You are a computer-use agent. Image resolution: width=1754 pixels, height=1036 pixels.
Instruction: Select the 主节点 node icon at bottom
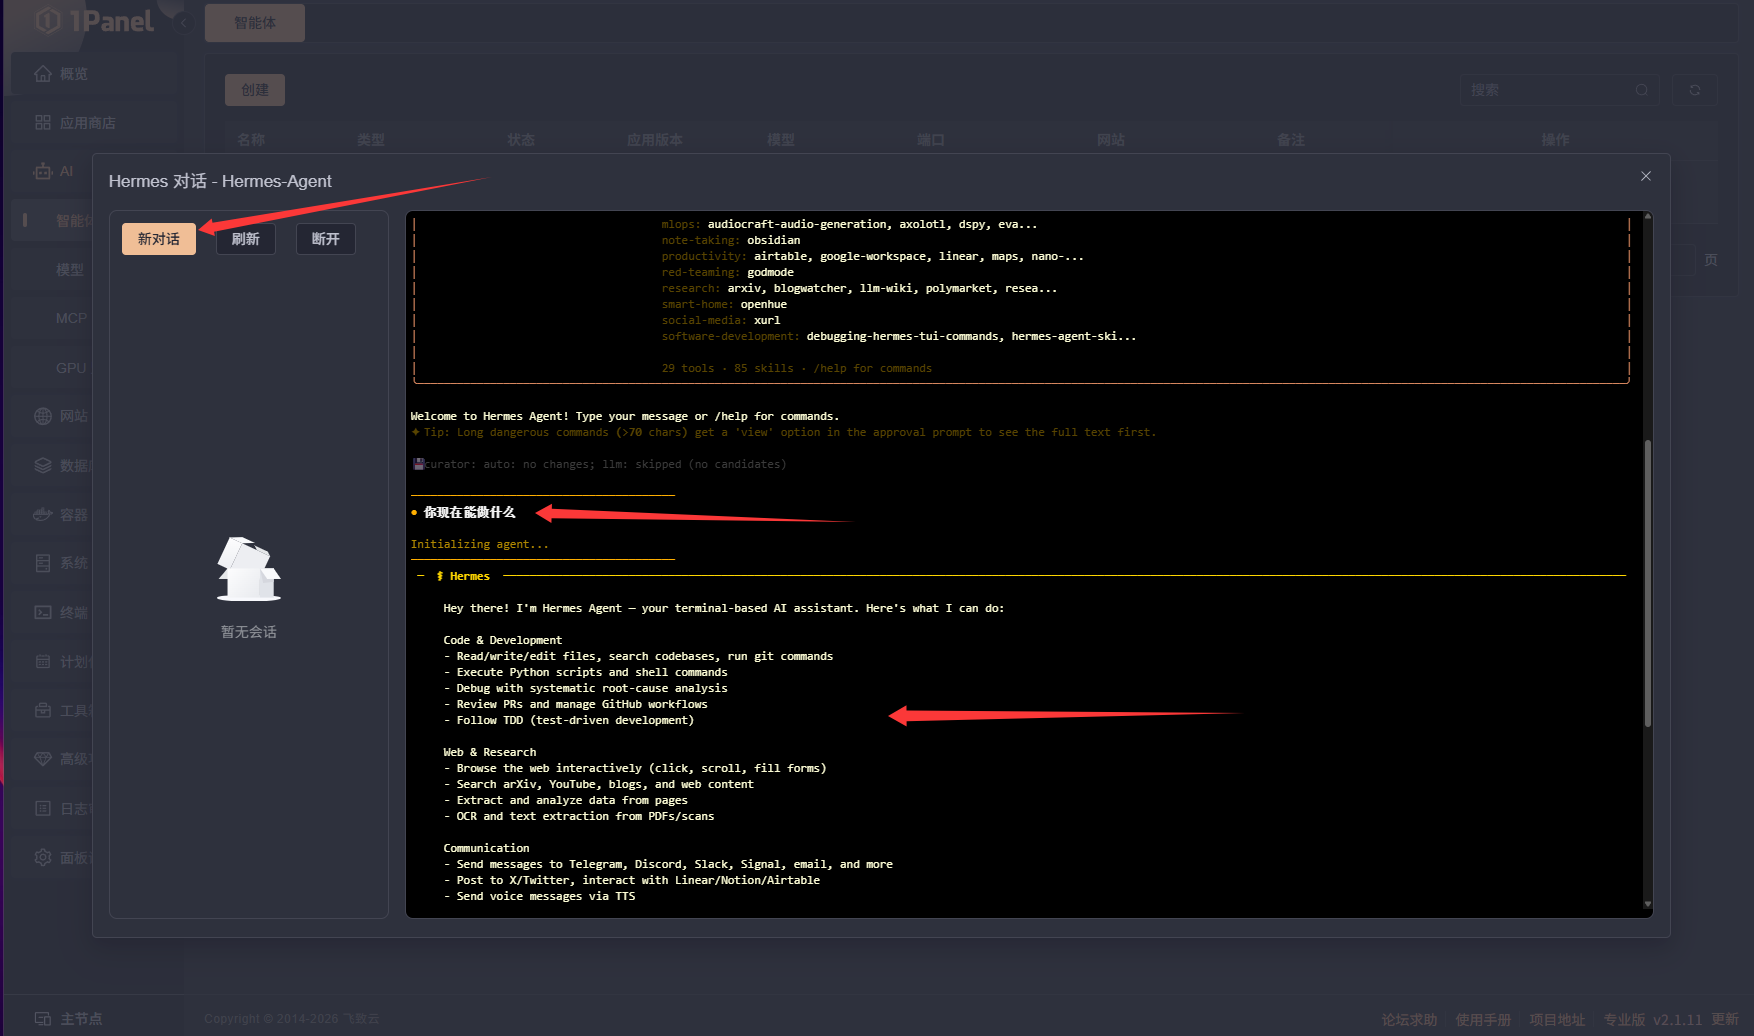point(43,1019)
